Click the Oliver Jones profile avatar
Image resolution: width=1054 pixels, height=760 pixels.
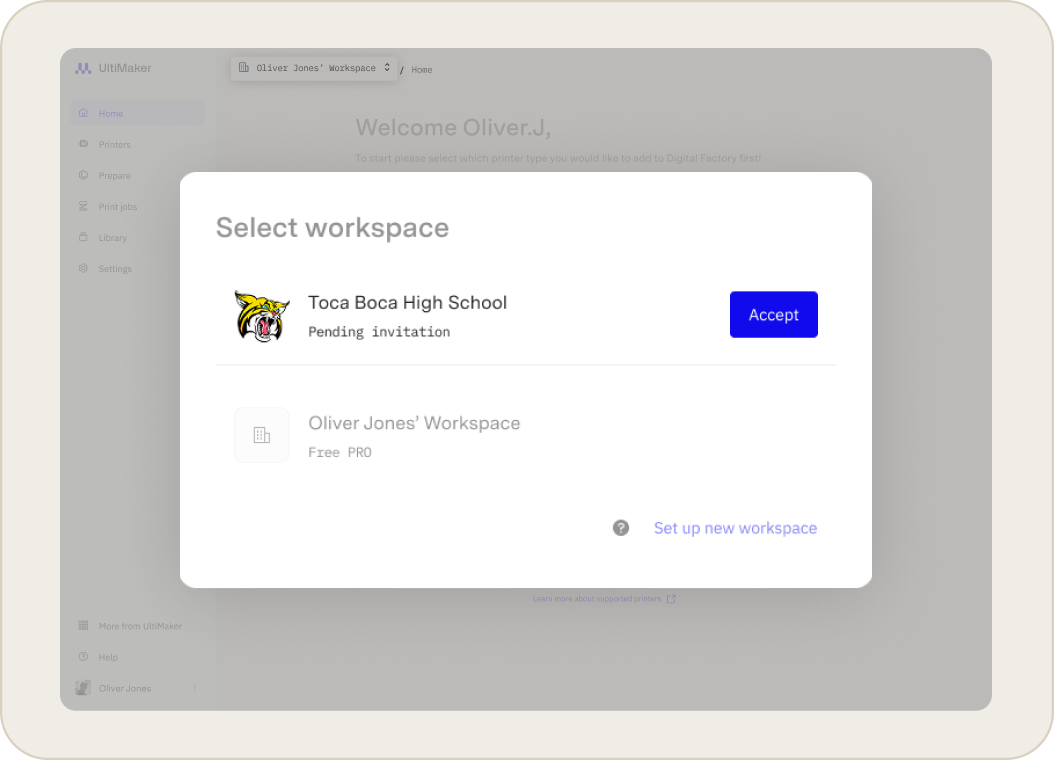83,688
